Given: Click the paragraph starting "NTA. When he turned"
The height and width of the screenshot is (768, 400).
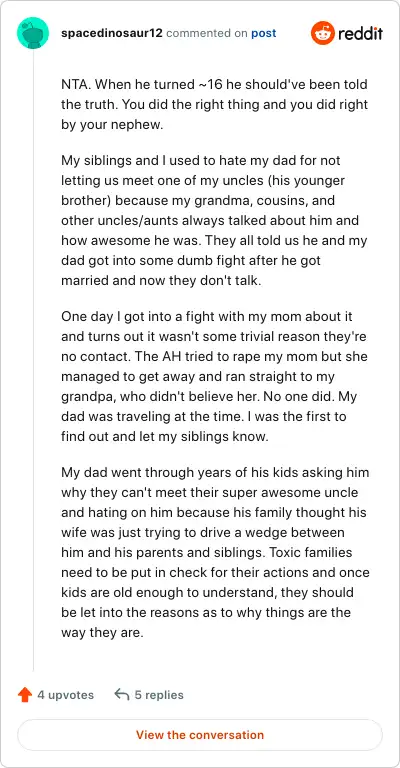Looking at the screenshot, I should click(x=214, y=105).
